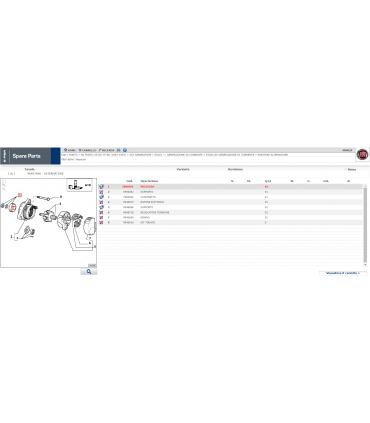Click the red part code in row 1
Screen dimensions: 370x423
tap(128, 187)
